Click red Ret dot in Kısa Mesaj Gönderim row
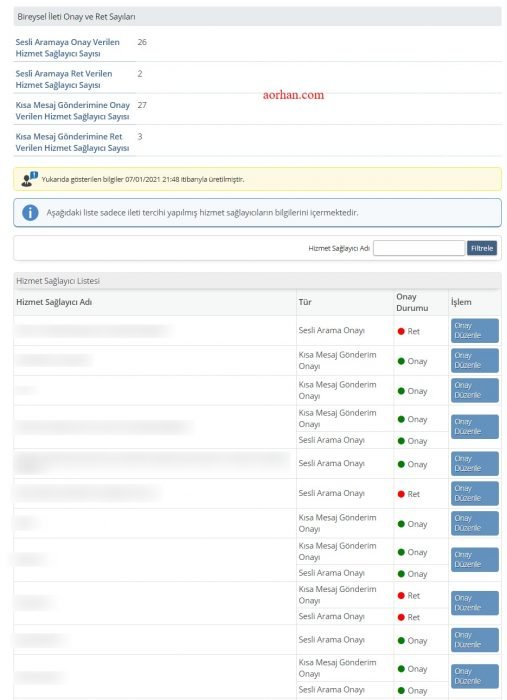The height and width of the screenshot is (700, 507). click(x=401, y=596)
